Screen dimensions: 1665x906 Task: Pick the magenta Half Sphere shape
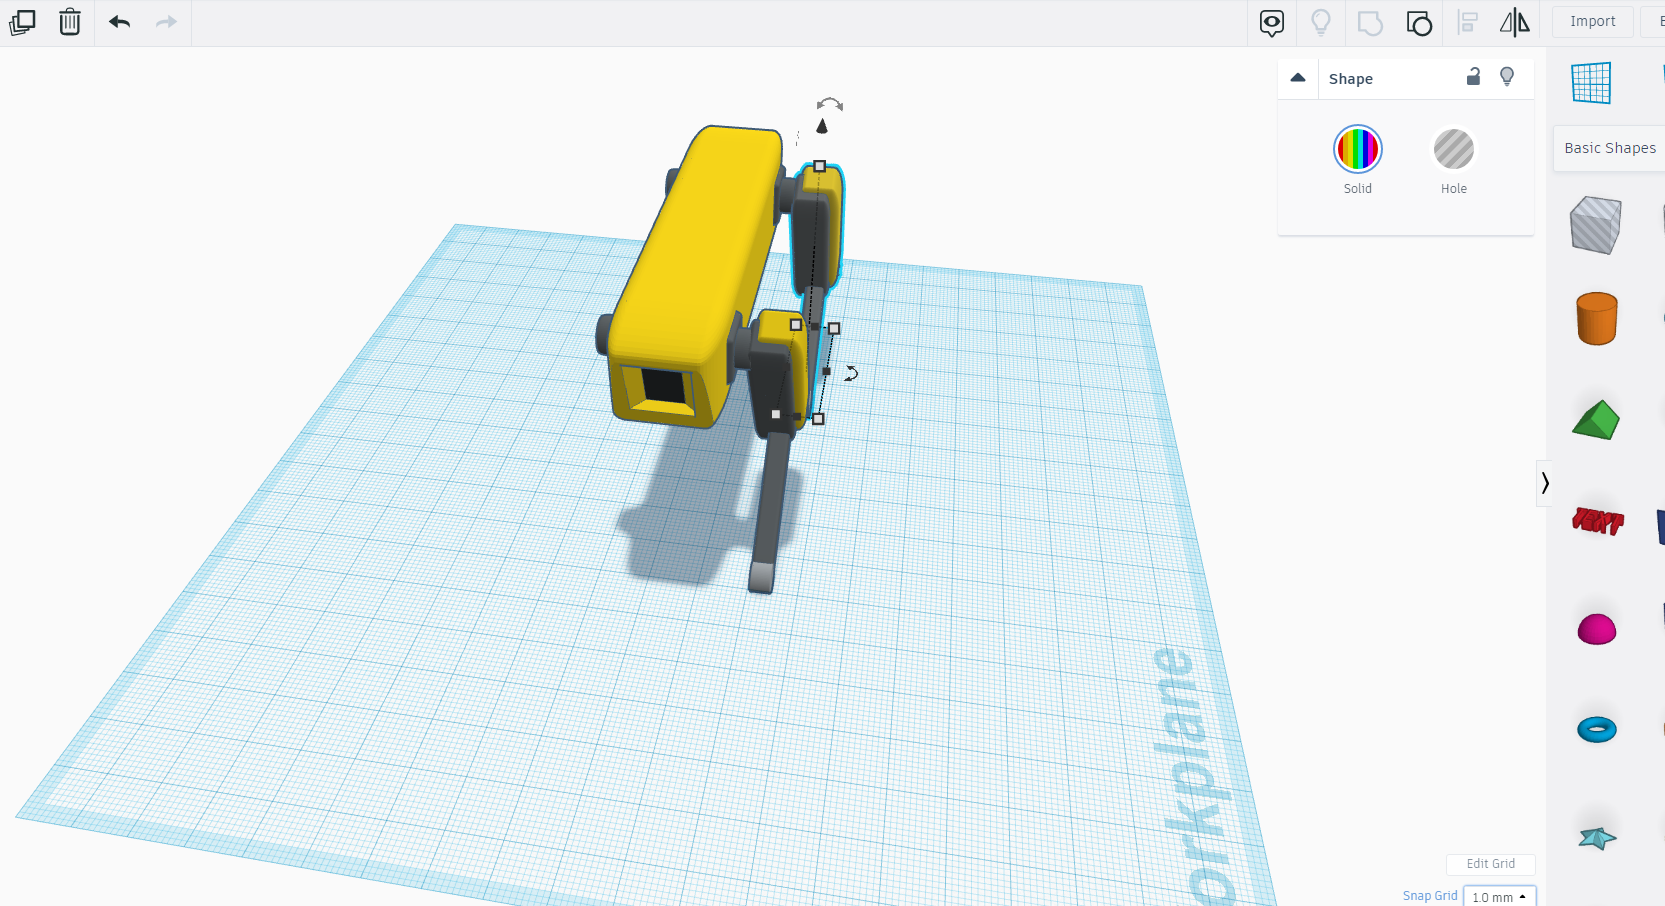click(1596, 629)
